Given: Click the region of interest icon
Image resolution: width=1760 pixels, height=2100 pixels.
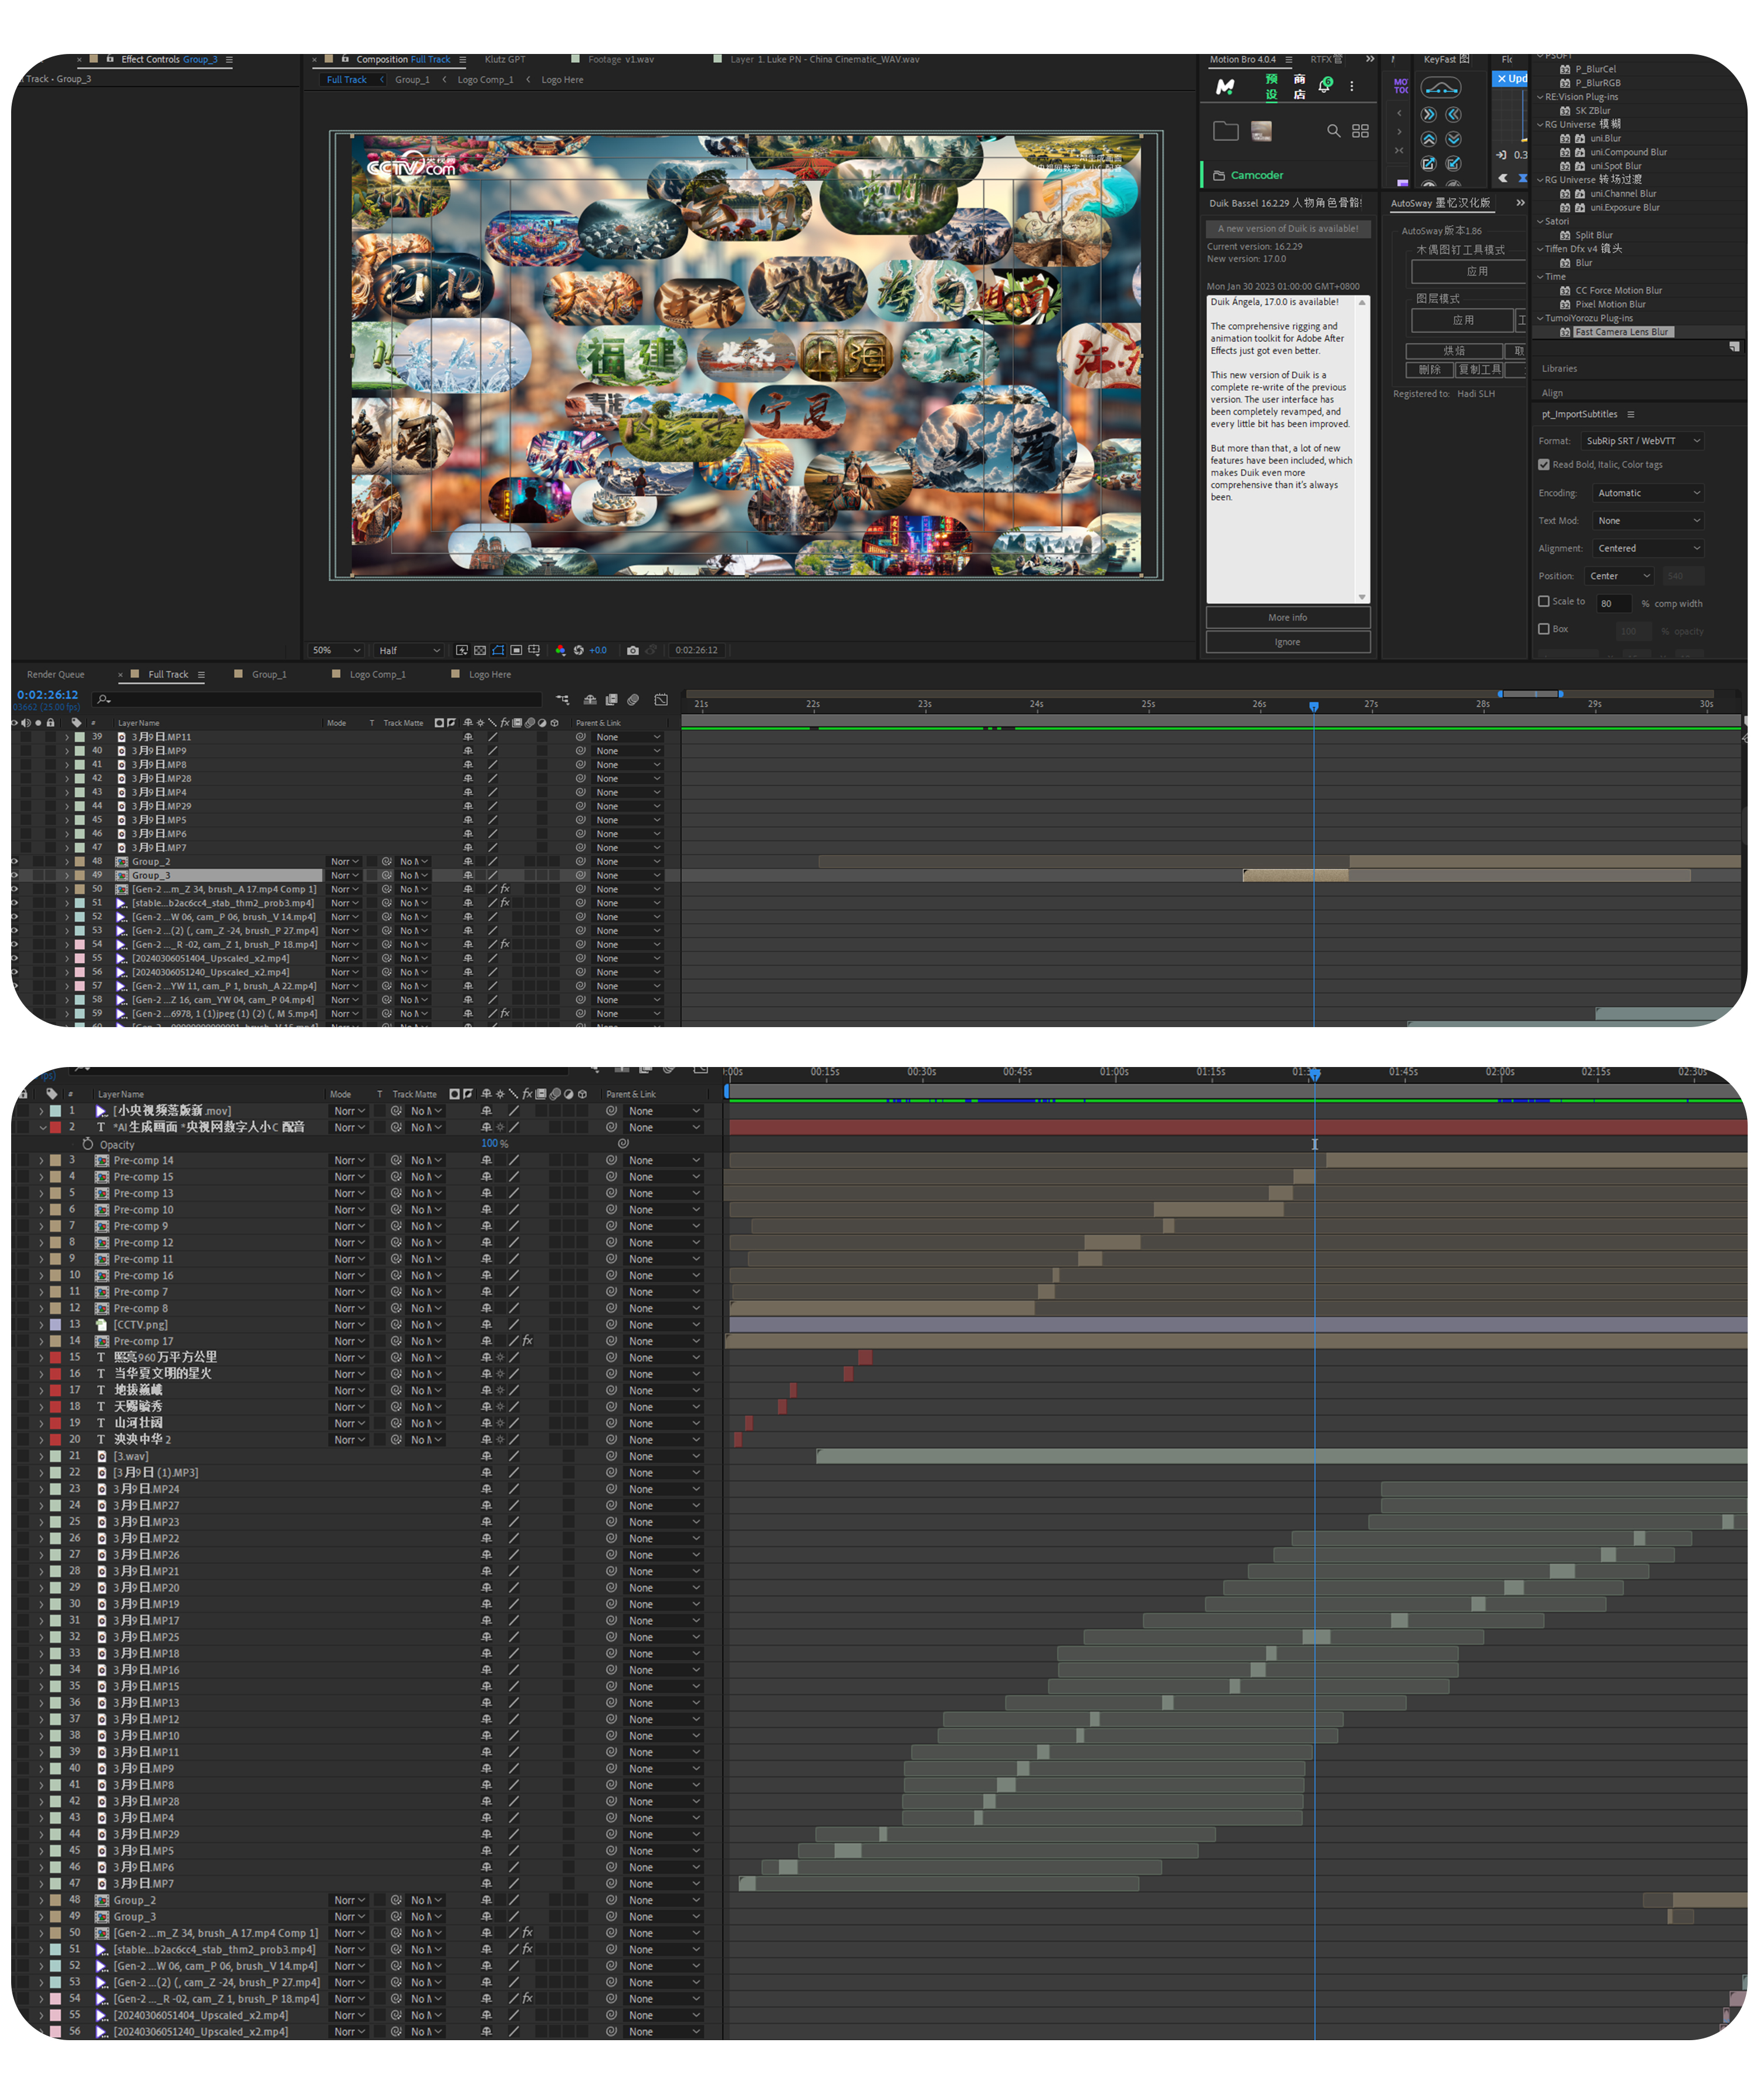Looking at the screenshot, I should [516, 650].
